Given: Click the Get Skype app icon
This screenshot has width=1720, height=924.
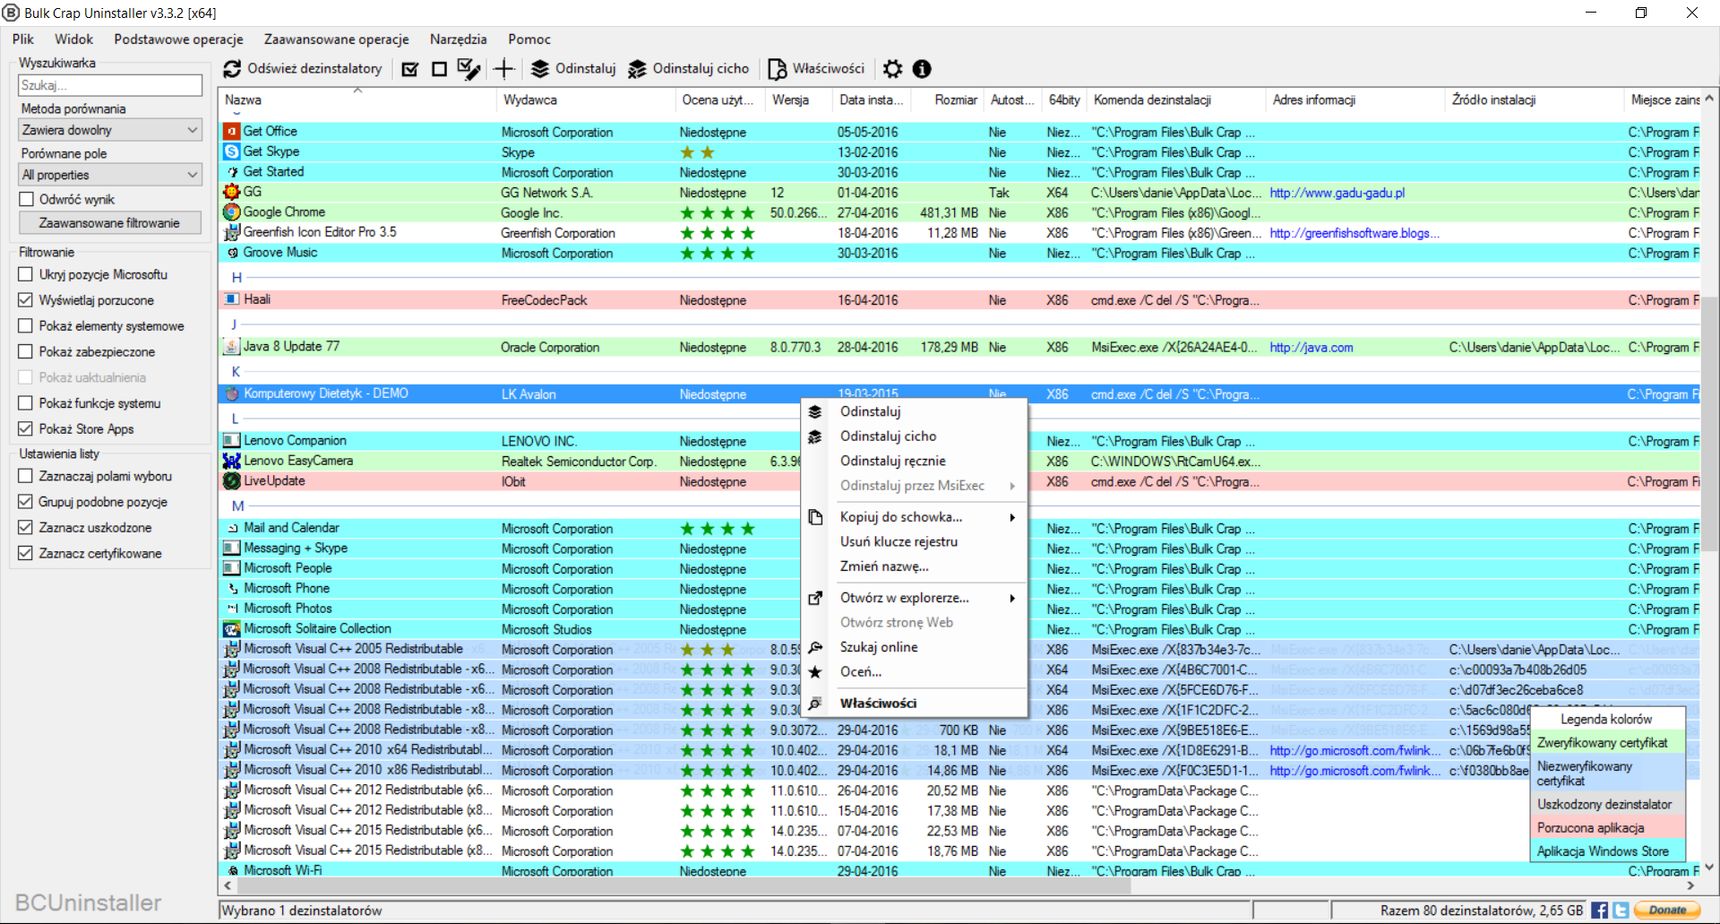Looking at the screenshot, I should coord(232,152).
